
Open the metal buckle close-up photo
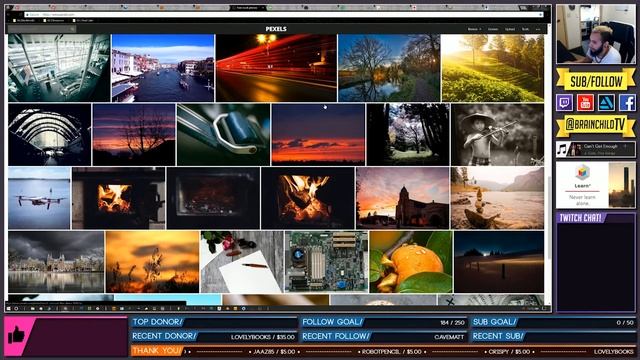point(224,134)
